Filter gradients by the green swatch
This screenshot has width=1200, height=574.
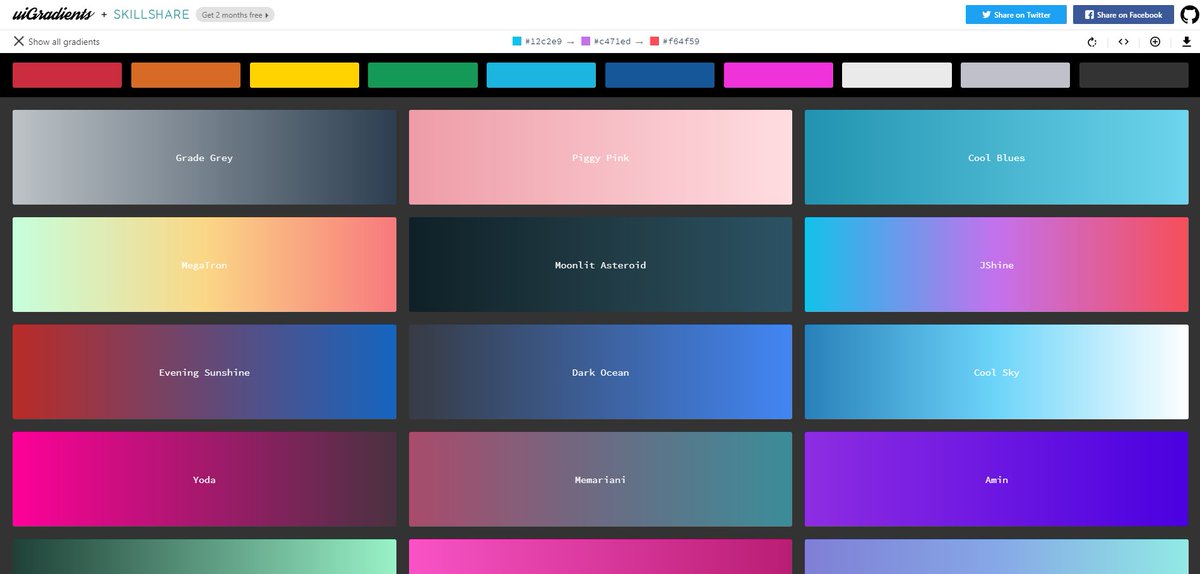click(x=423, y=75)
